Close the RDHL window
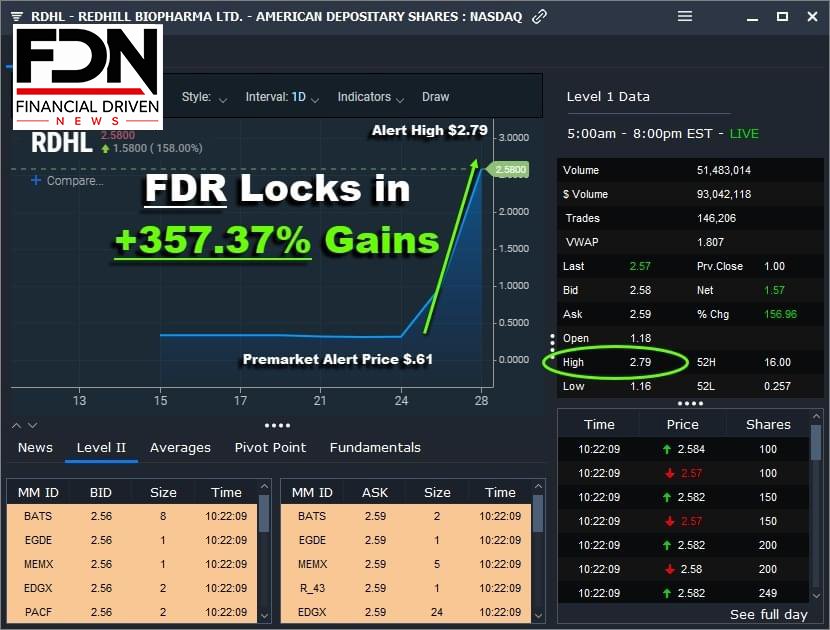Screen dimensions: 830x630 pyautogui.click(x=813, y=16)
